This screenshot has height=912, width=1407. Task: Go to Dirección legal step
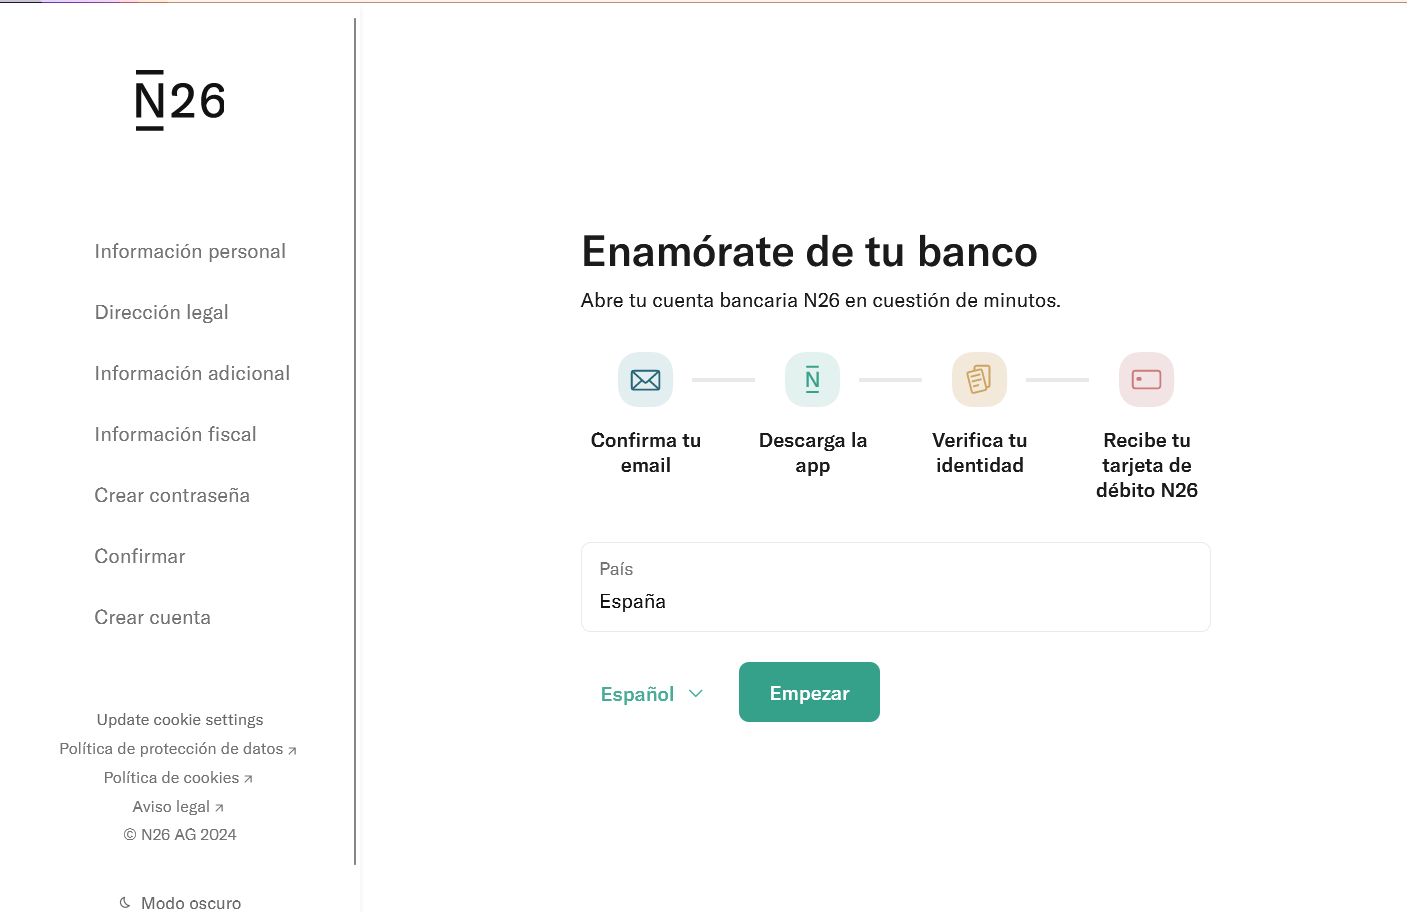[162, 313]
